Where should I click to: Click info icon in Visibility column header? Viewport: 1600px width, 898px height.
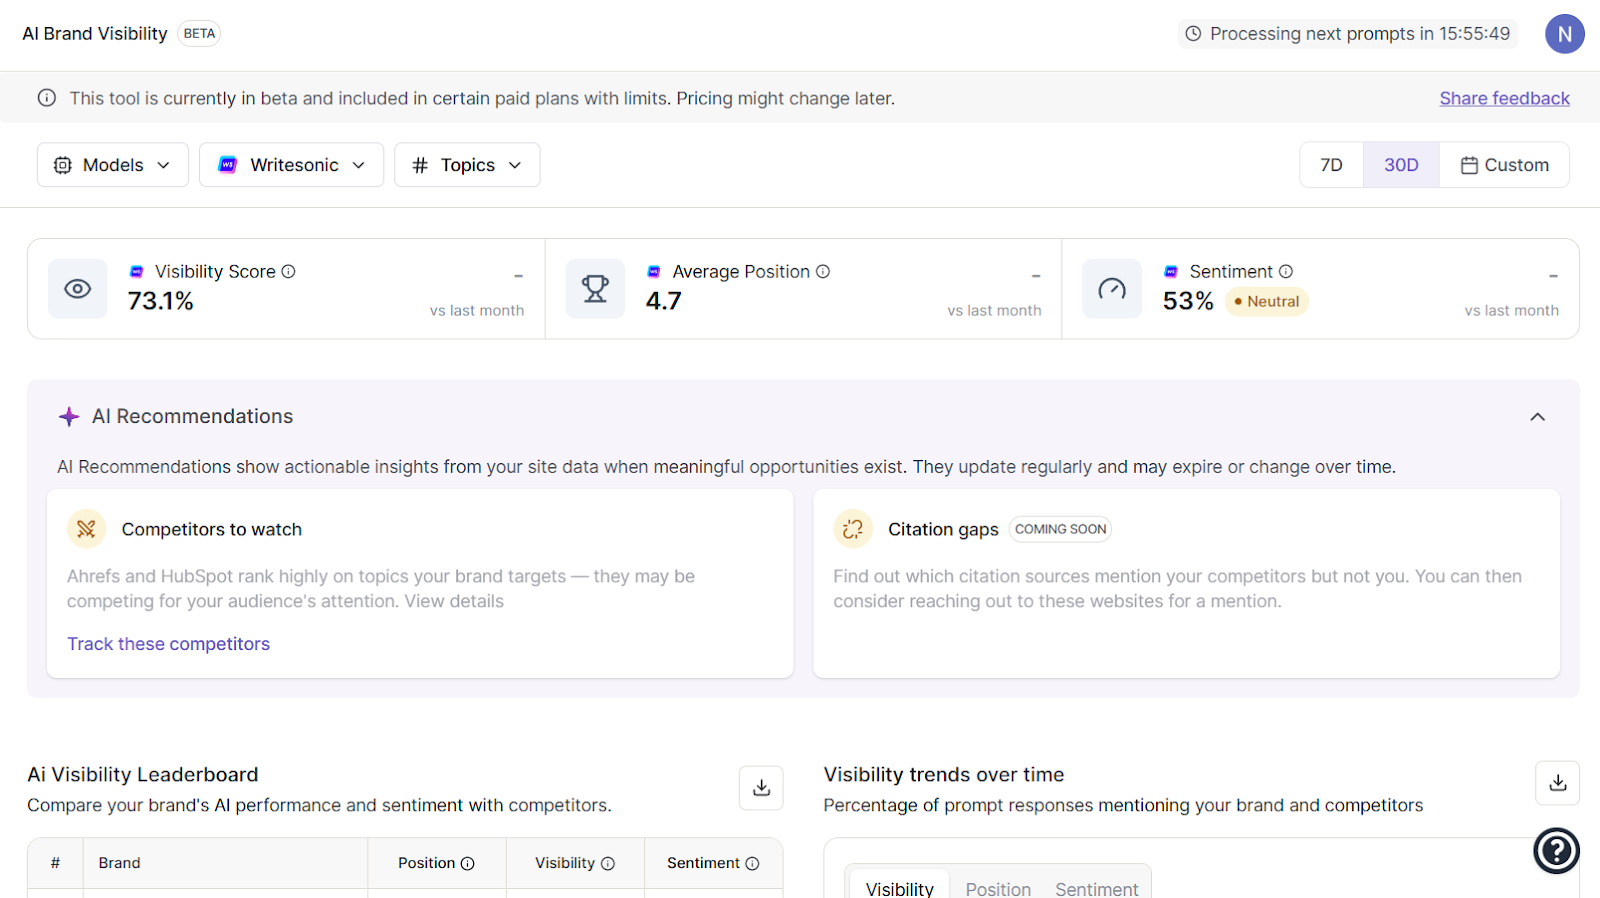[608, 864]
